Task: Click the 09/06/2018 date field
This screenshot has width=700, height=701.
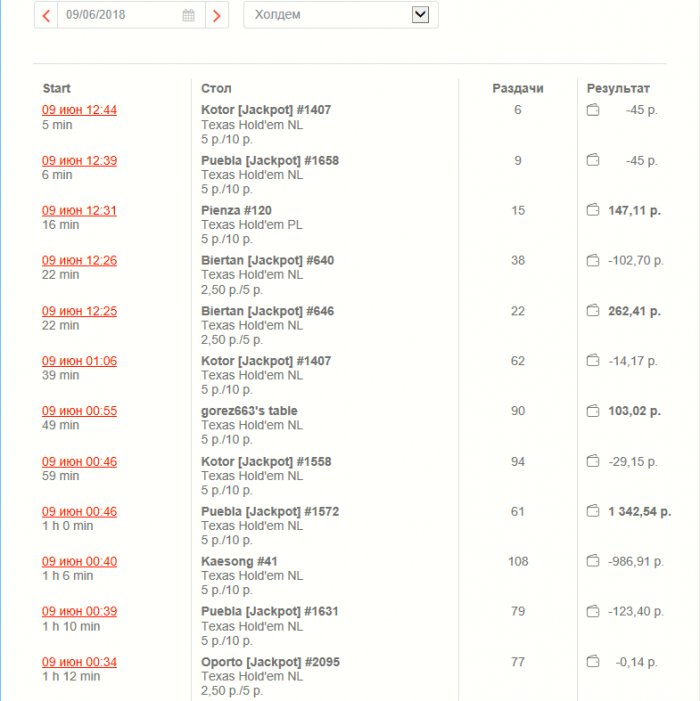Action: [131, 15]
